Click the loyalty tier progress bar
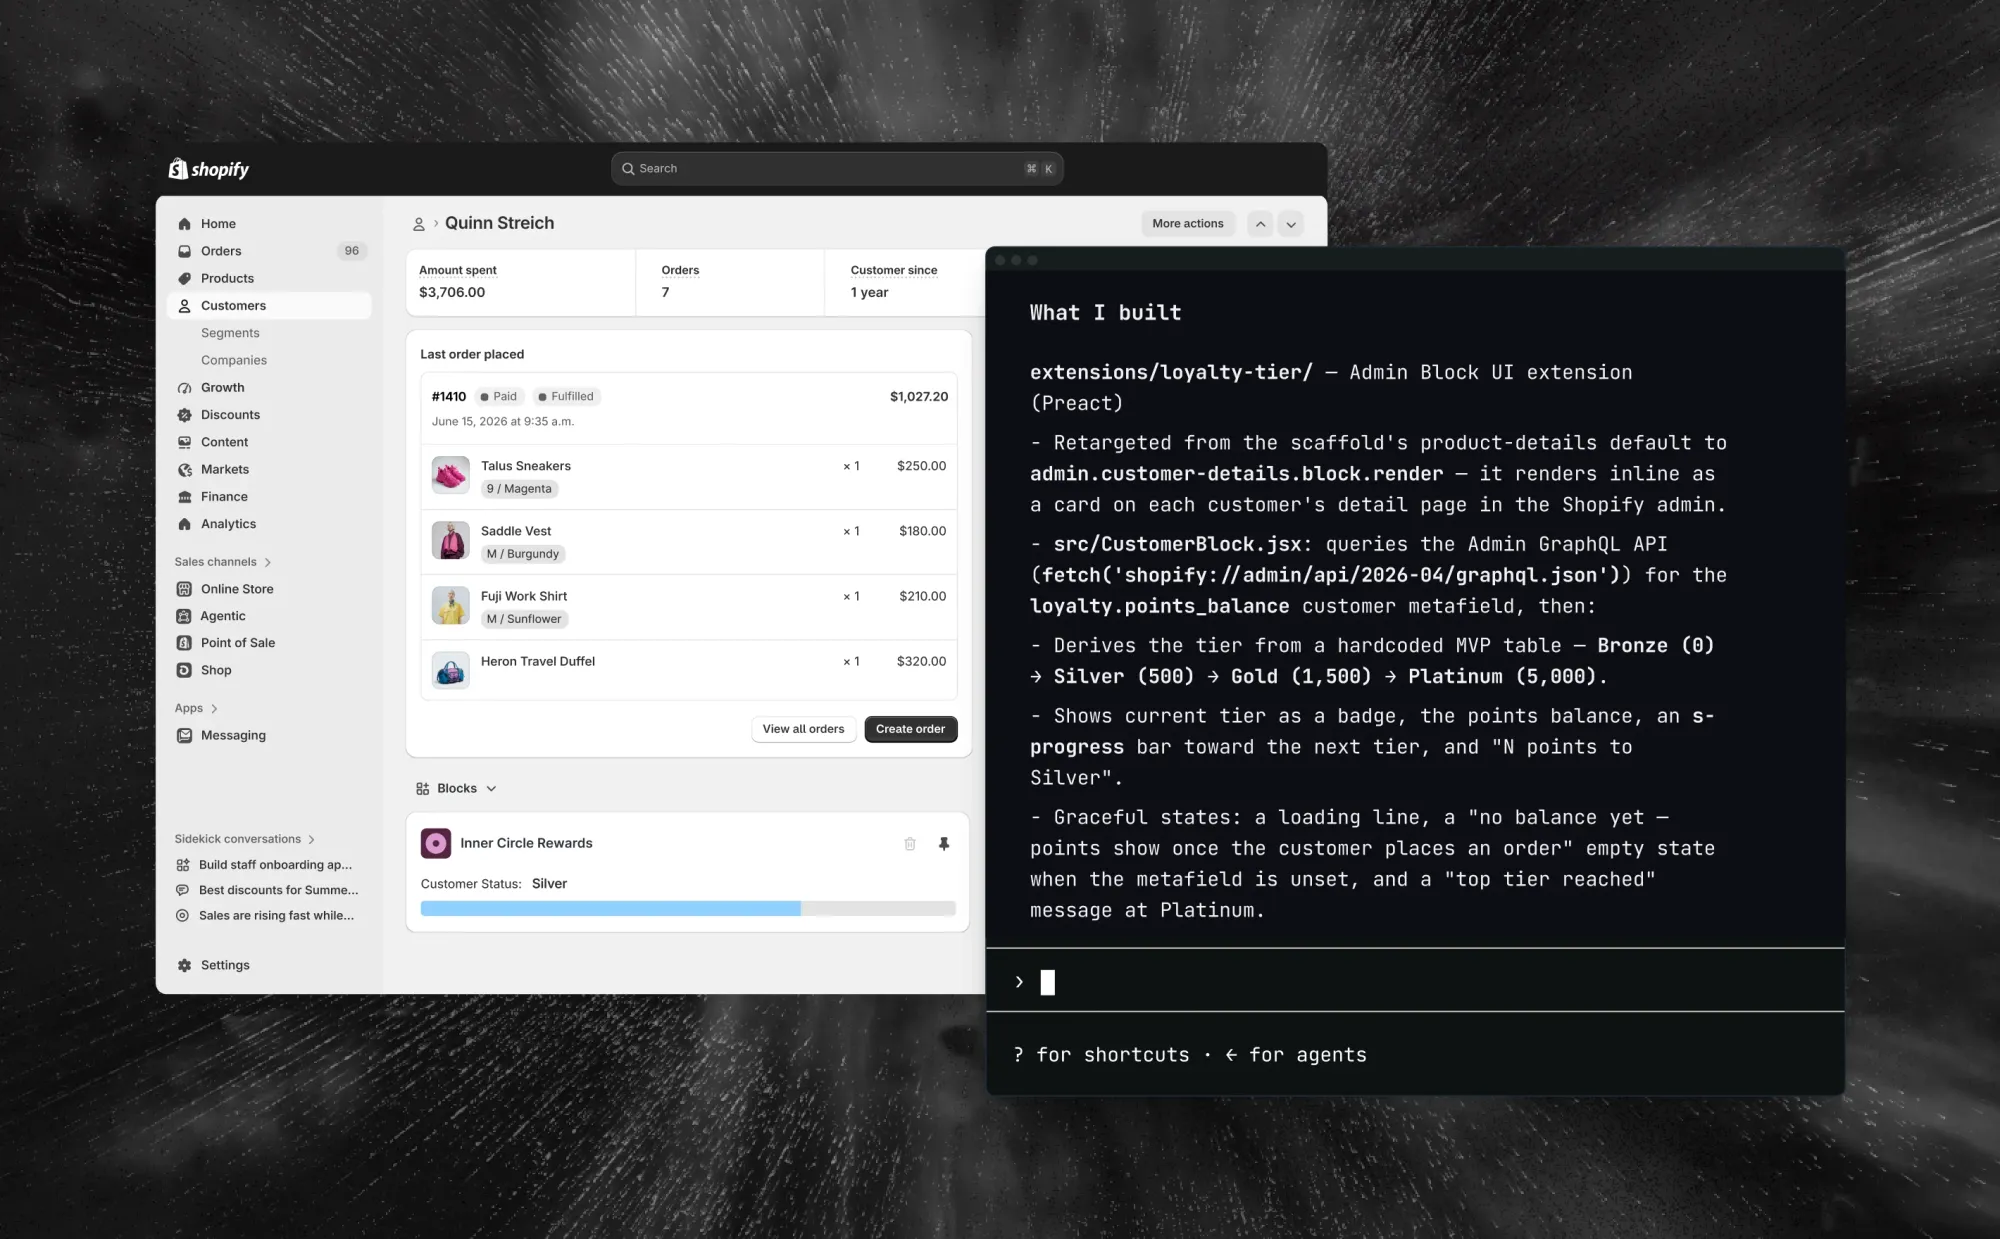 click(688, 908)
